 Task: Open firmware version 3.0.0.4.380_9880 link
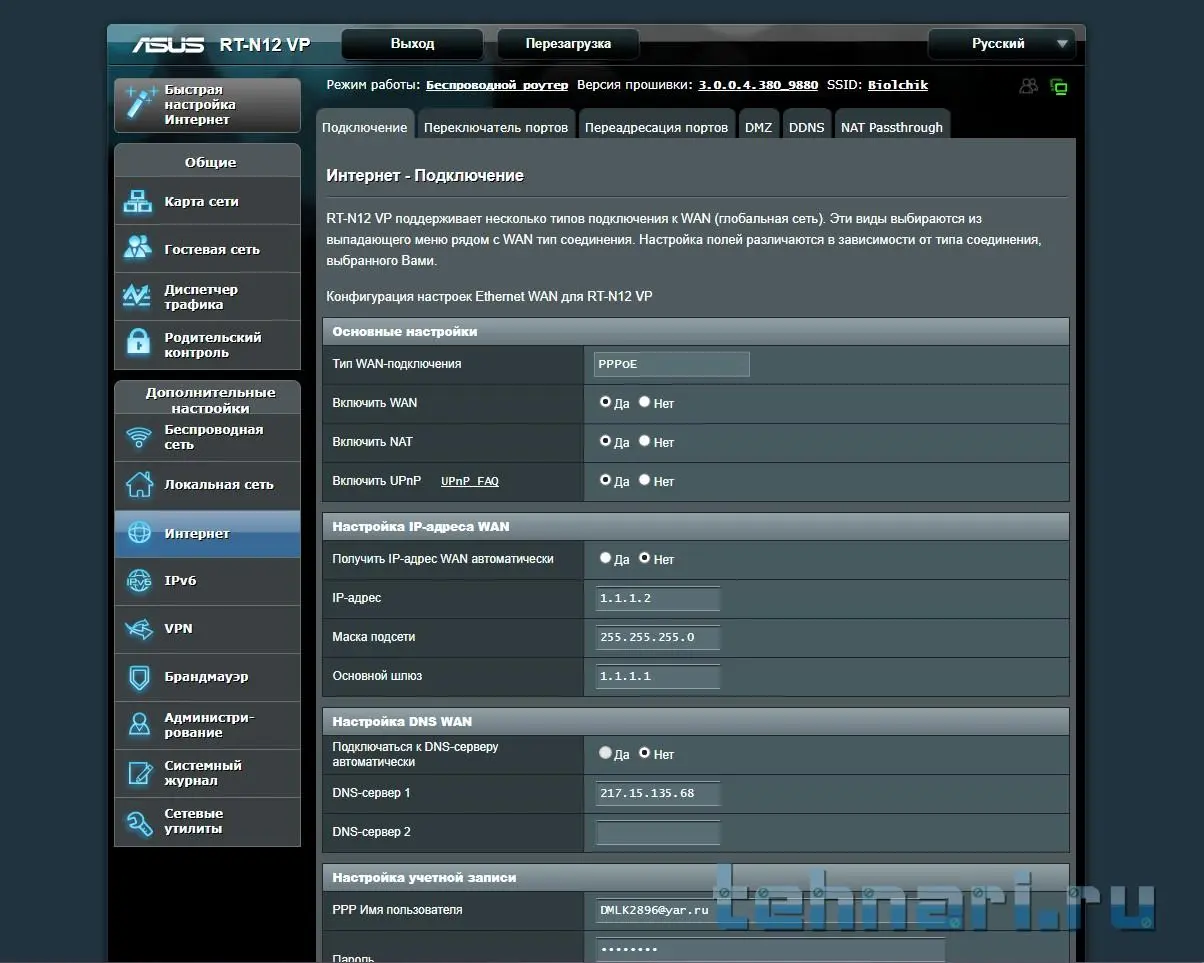pos(758,86)
